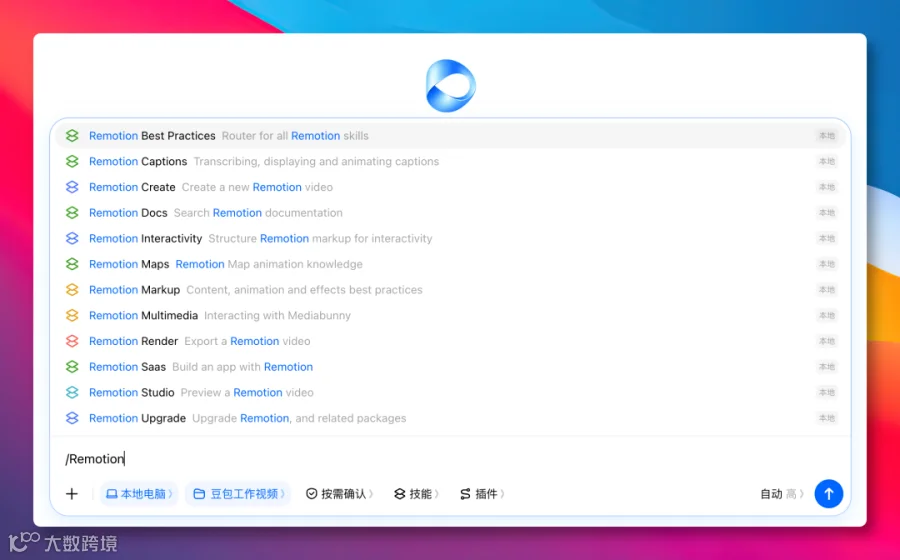Click the skill icon beside Remotion Markup
Viewport: 900px width, 560px height.
click(72, 290)
